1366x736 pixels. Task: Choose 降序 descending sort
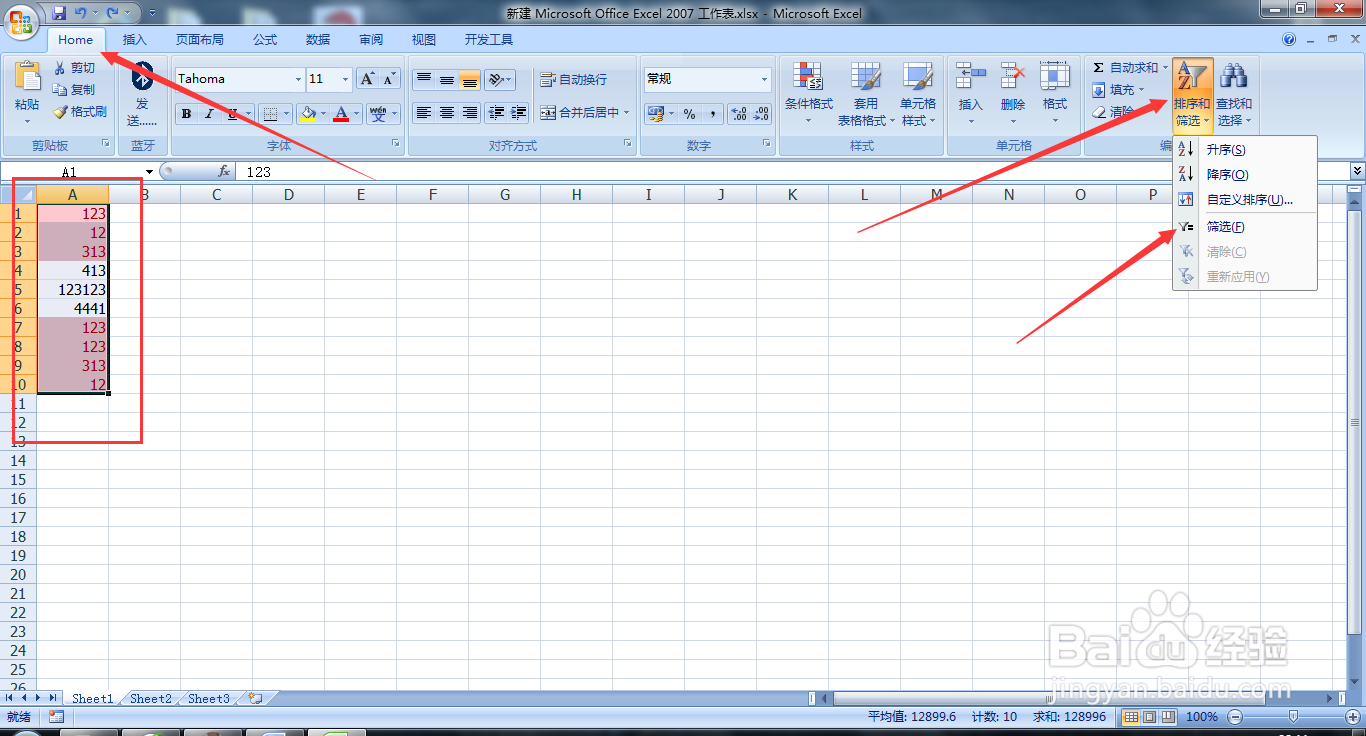point(1245,175)
